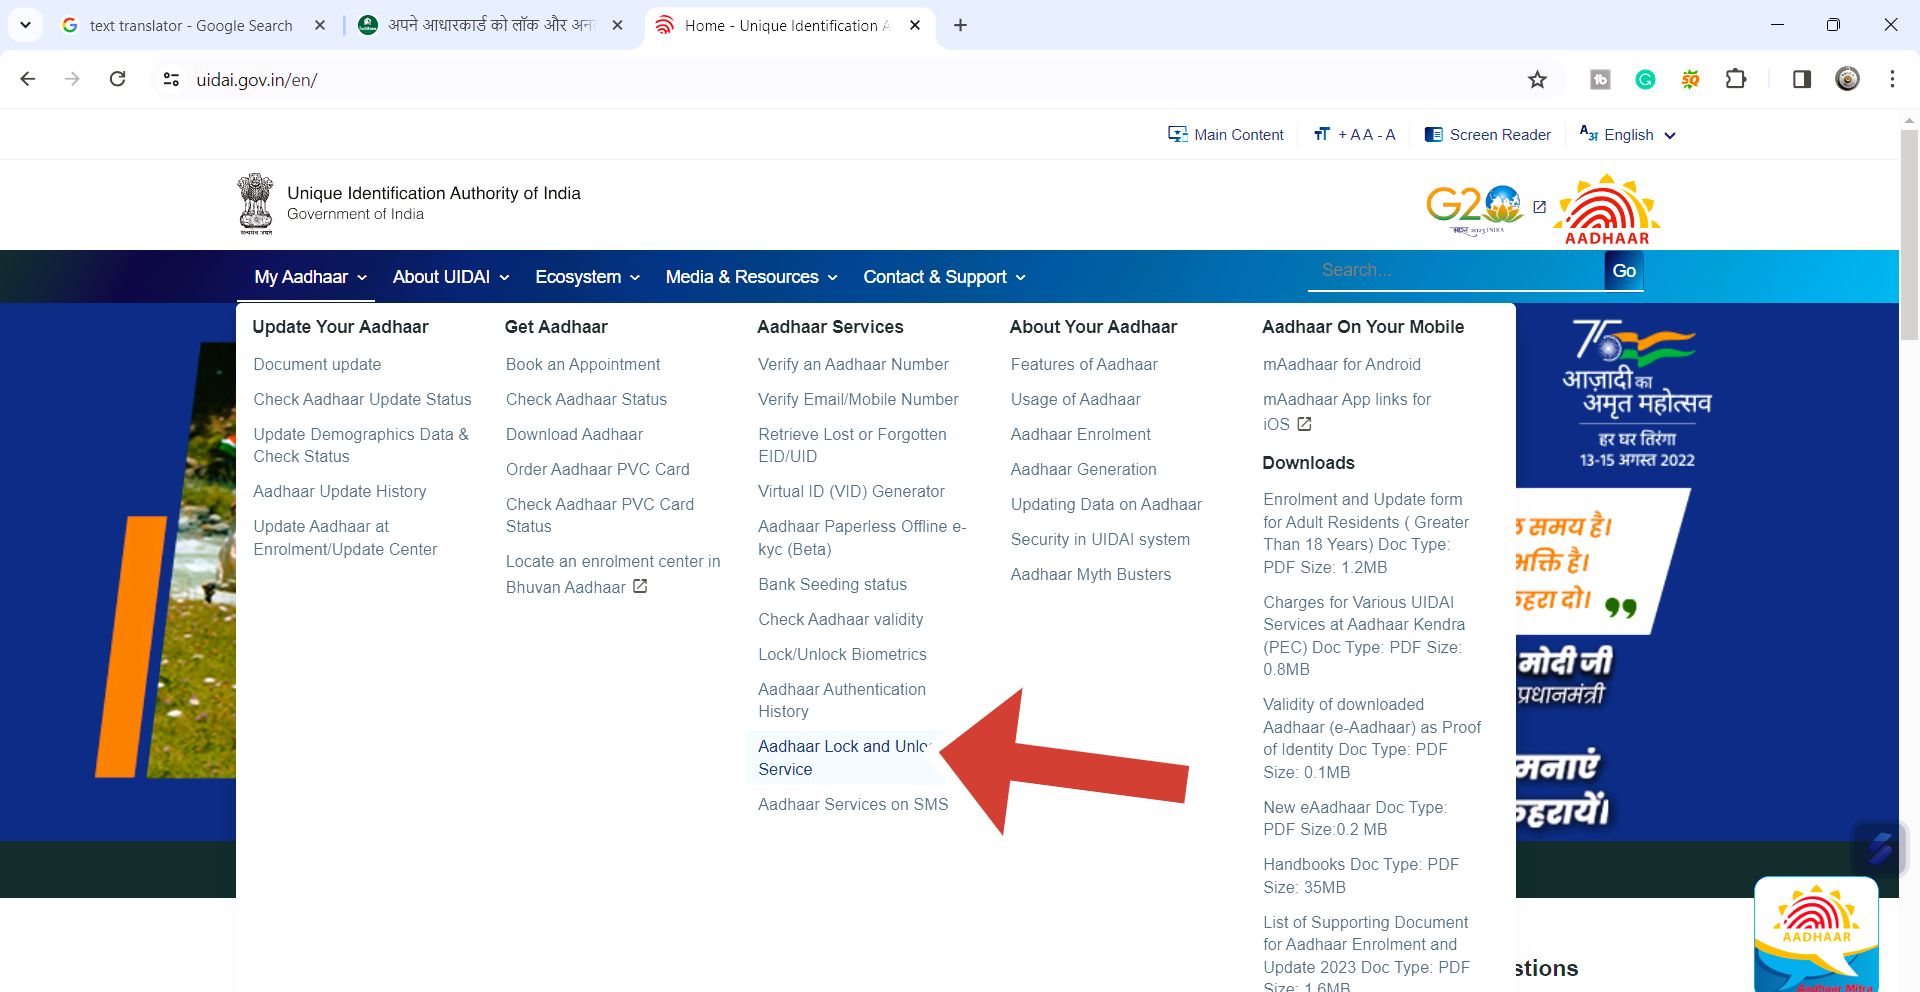Image resolution: width=1920 pixels, height=992 pixels.
Task: Bookmark this page with the star icon
Action: 1537,80
